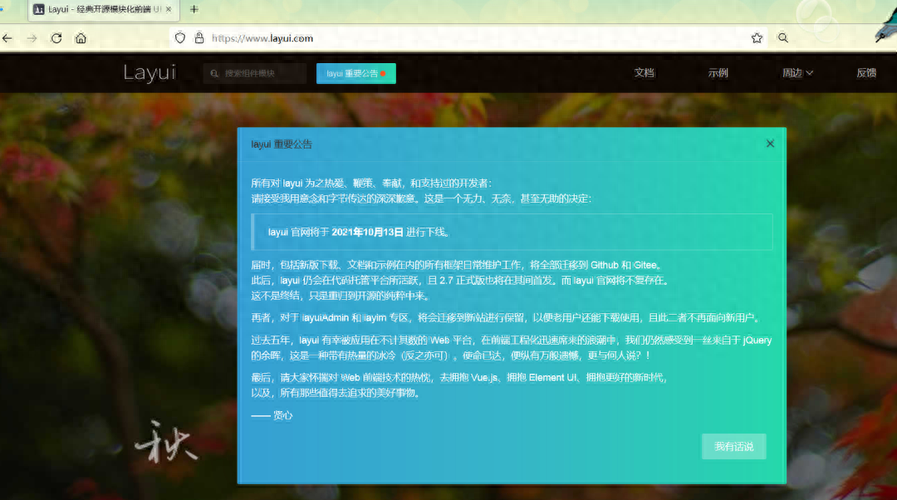The height and width of the screenshot is (500, 897).
Task: Reload the page with the refresh icon
Action: pos(56,38)
